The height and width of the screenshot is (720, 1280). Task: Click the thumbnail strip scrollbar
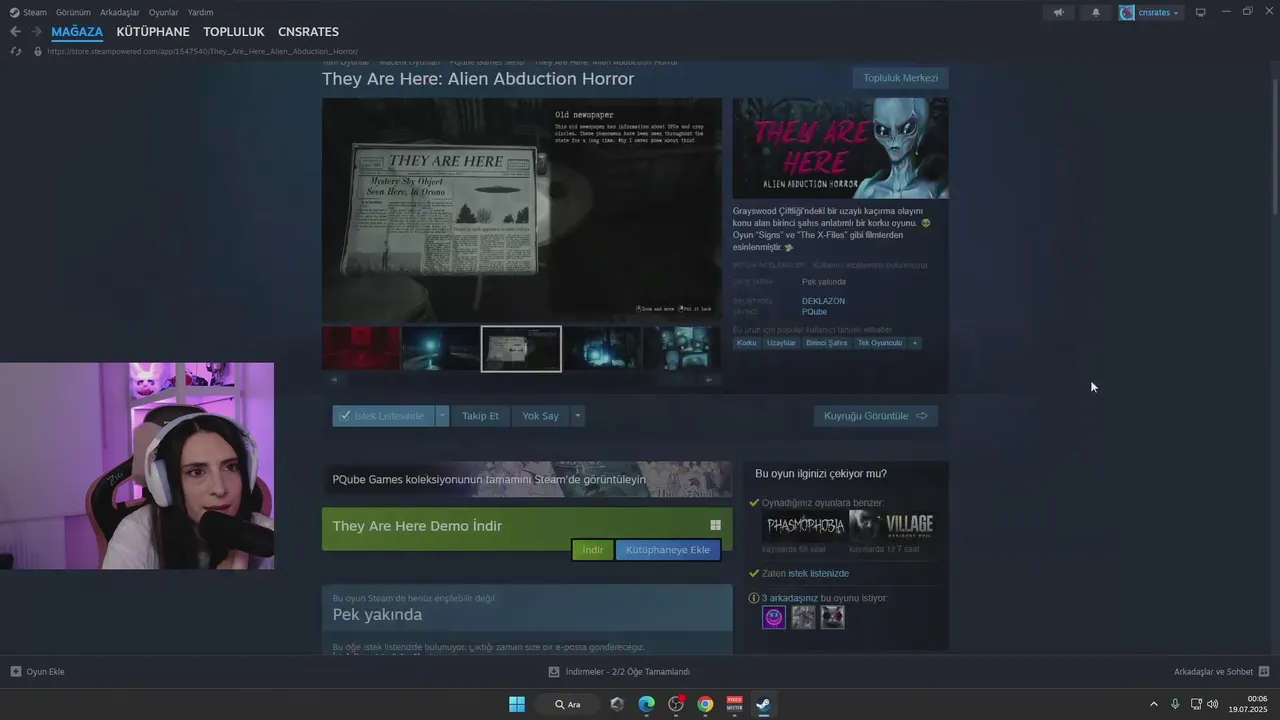point(521,380)
